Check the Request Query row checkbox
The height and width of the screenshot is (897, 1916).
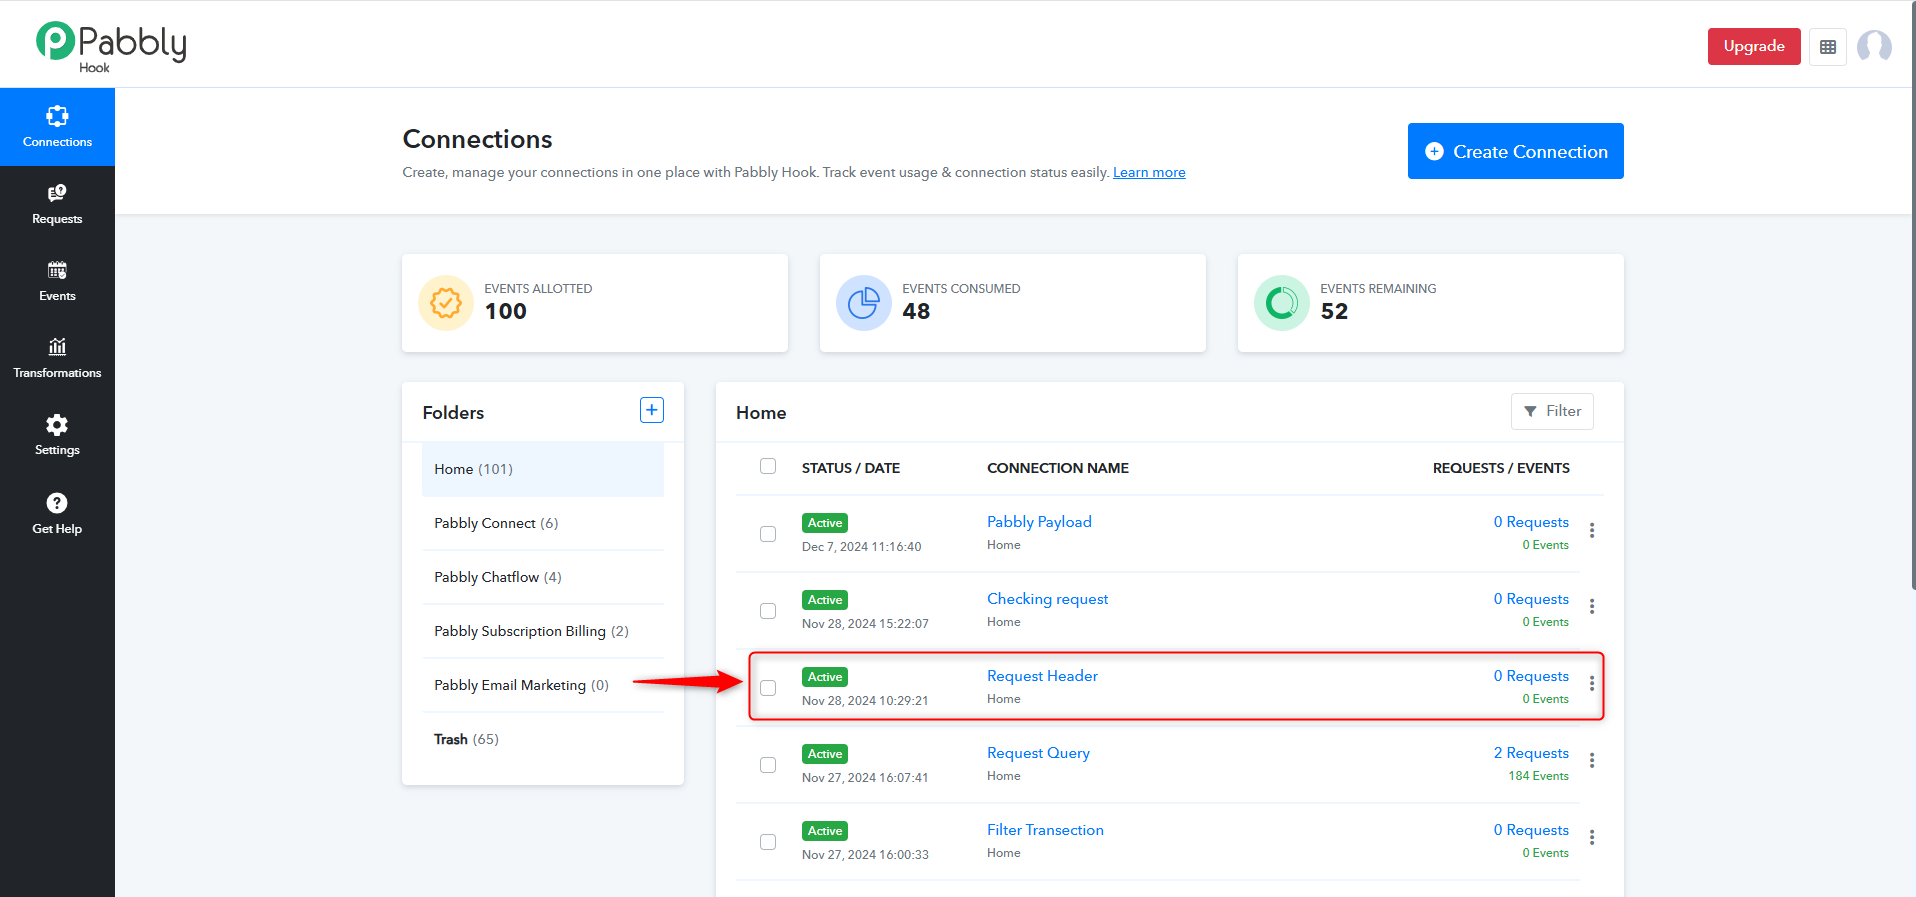coord(768,765)
